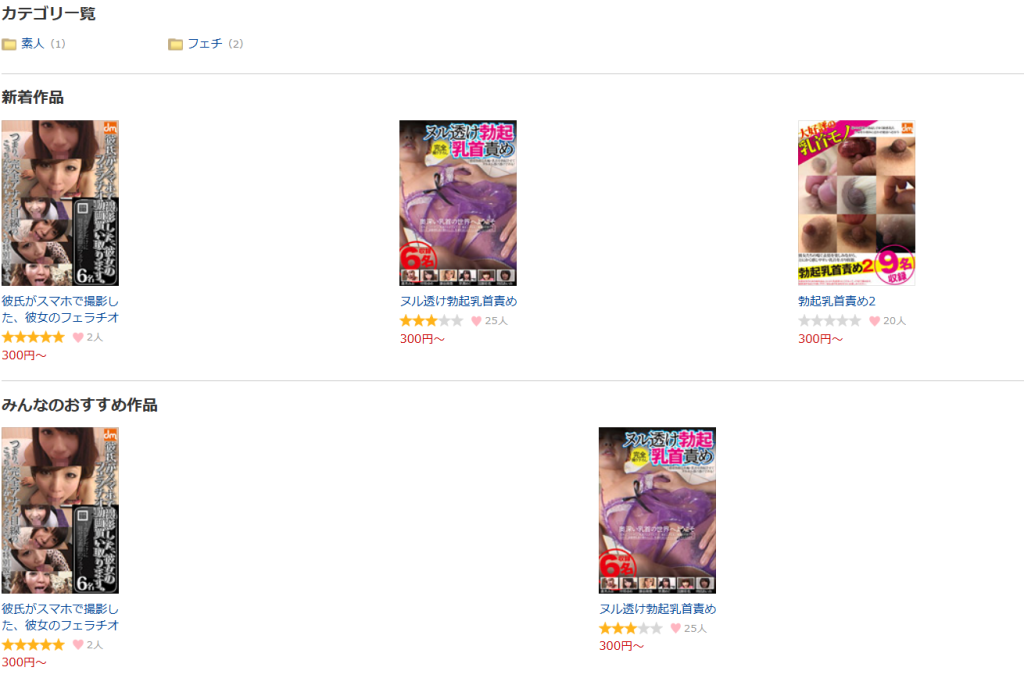The height and width of the screenshot is (678, 1024).
Task: Click the 25人 heart icon in みんなのおすすめ作品
Action: click(x=675, y=628)
